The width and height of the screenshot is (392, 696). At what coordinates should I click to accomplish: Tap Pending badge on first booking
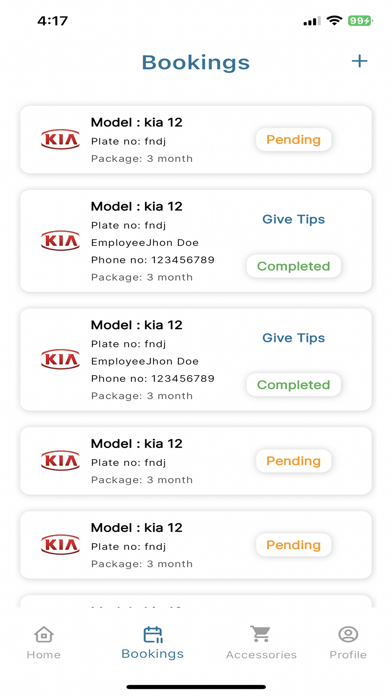[293, 140]
